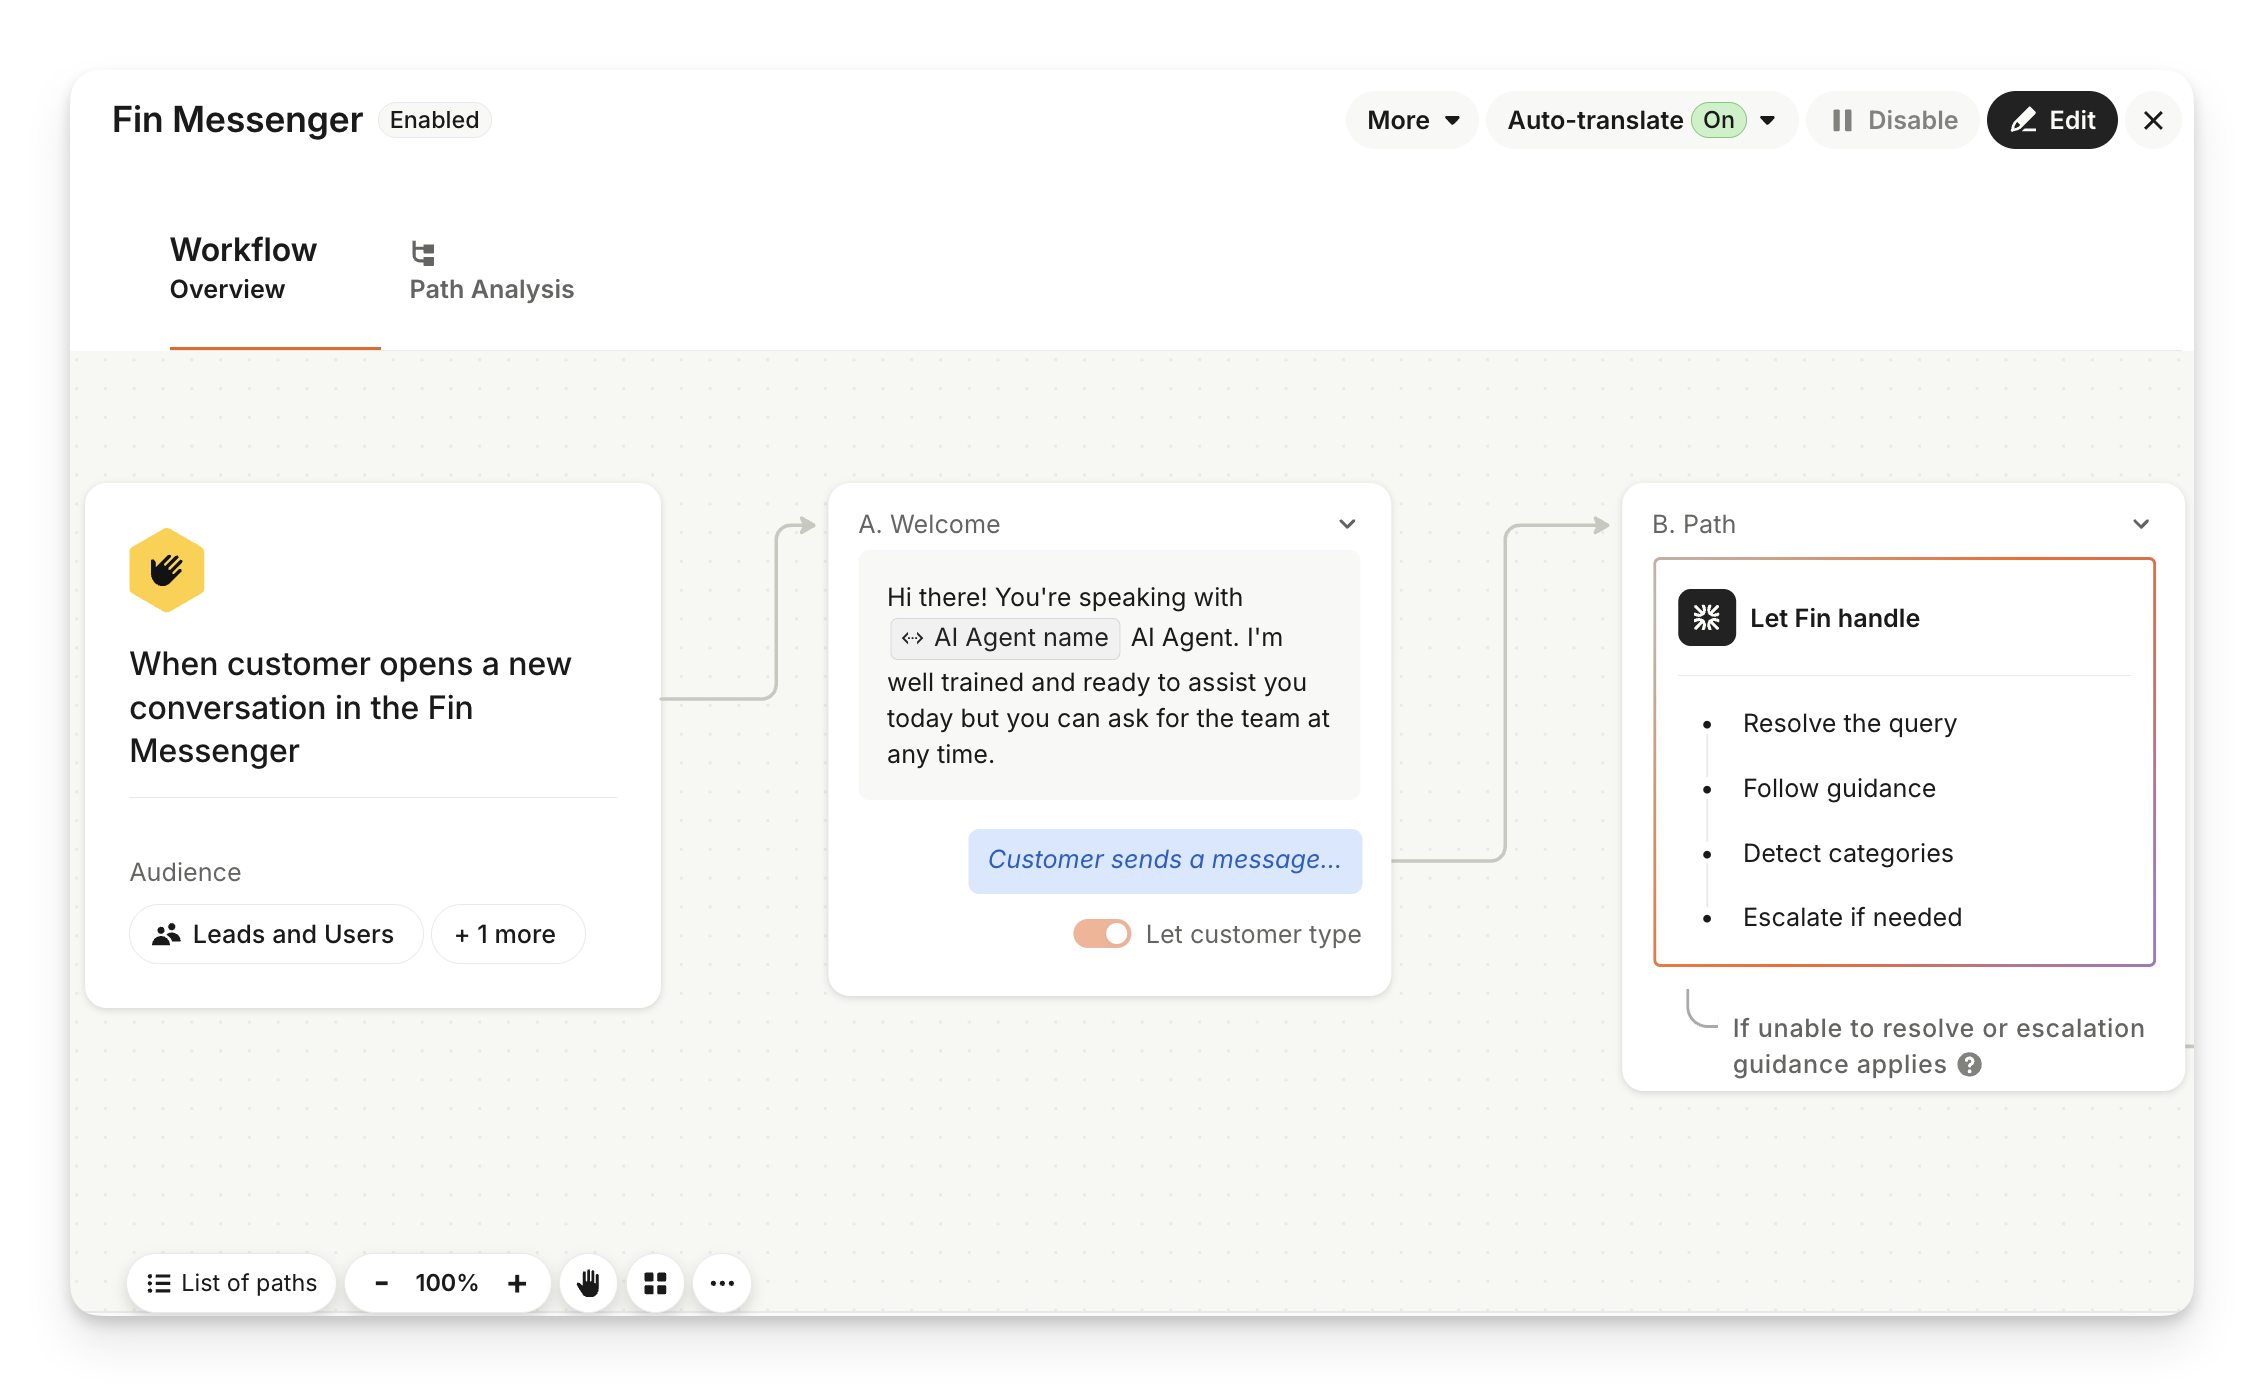Click the yellow hand trigger icon

167,570
